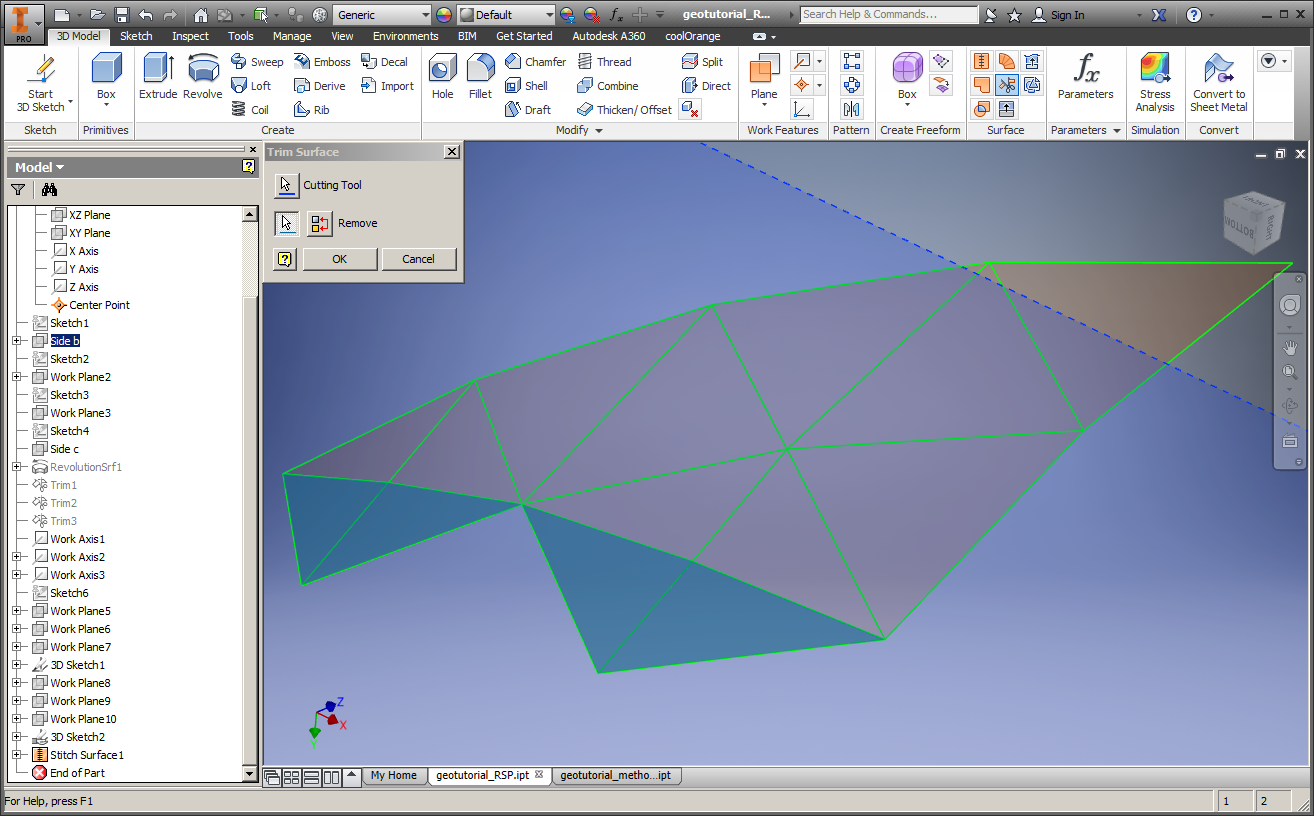Expand the Stitch Surface1 node
The image size is (1314, 816).
pos(17,755)
